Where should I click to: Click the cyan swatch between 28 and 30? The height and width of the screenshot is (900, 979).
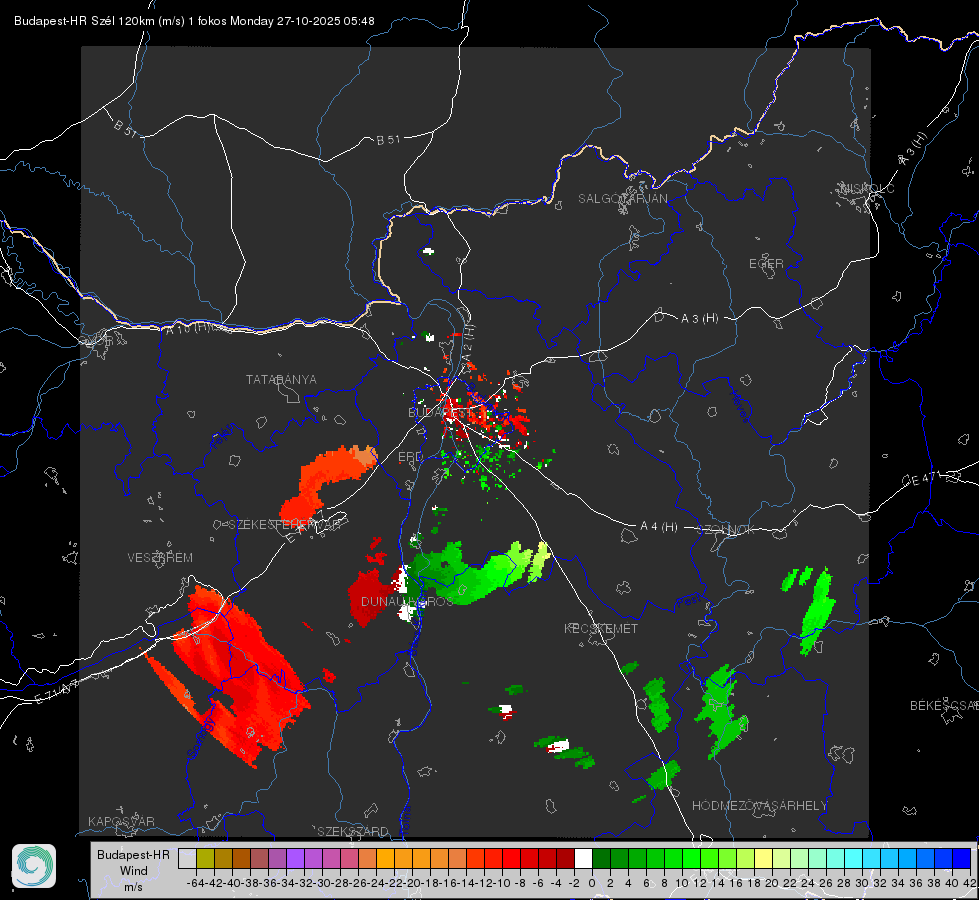854,858
